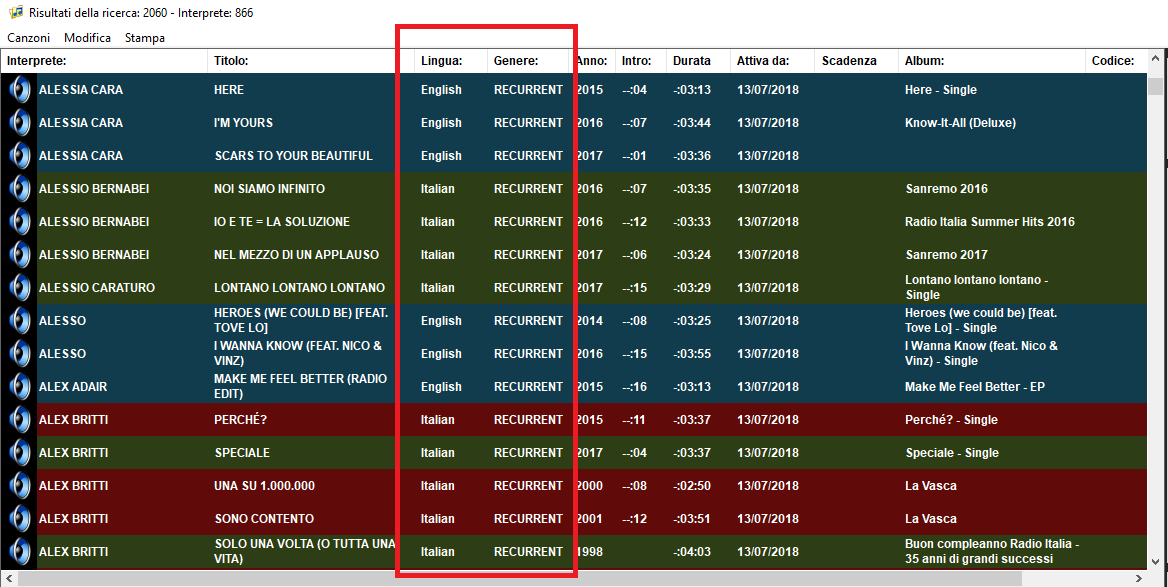Sort by Durata column header

coord(698,61)
